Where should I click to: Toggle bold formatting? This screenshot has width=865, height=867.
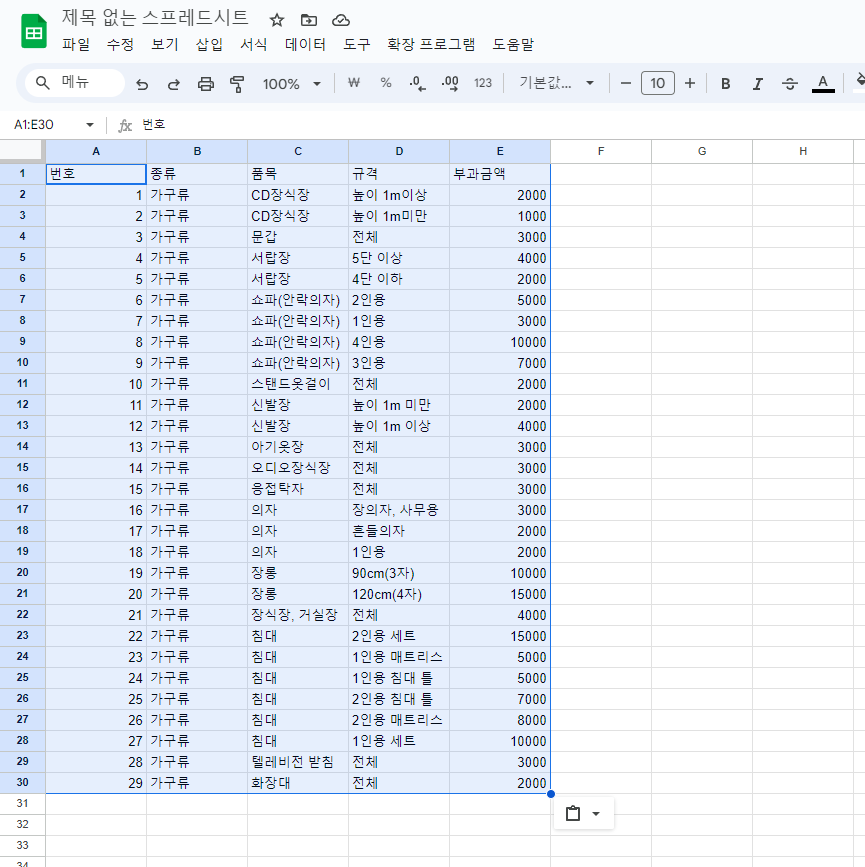coord(725,83)
